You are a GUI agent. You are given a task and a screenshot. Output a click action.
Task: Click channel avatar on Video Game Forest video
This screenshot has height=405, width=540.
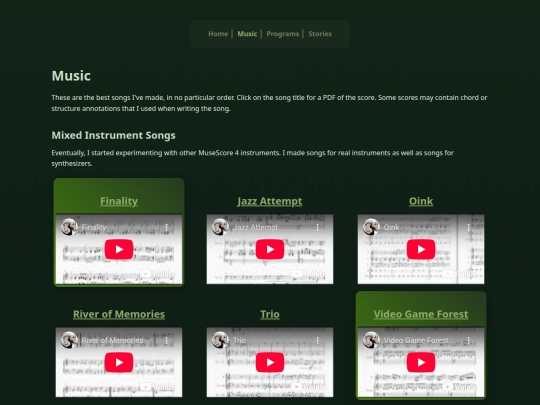(371, 340)
